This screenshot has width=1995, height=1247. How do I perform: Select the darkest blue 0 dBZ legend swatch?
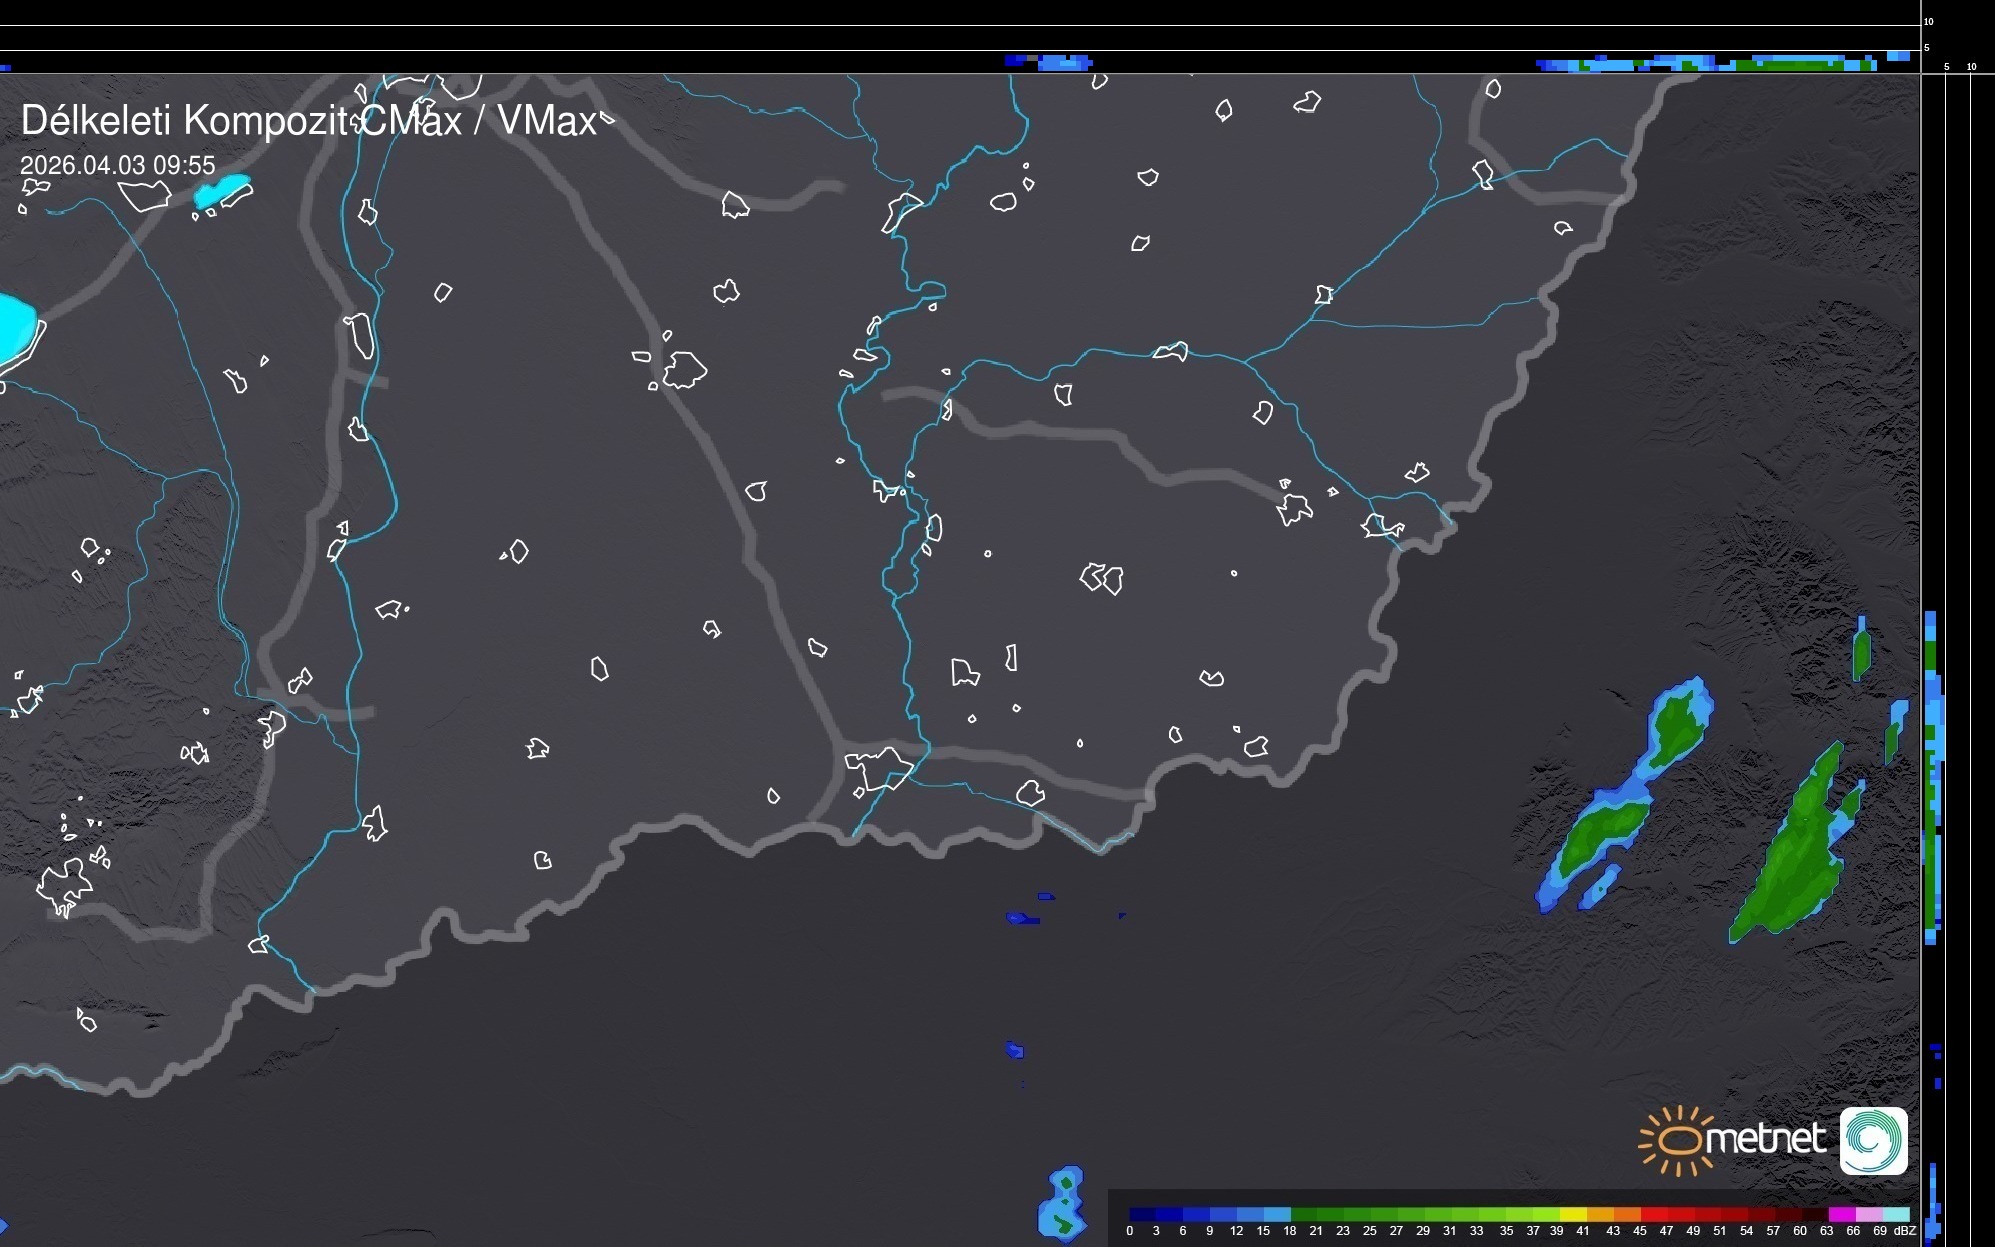coord(1143,1214)
